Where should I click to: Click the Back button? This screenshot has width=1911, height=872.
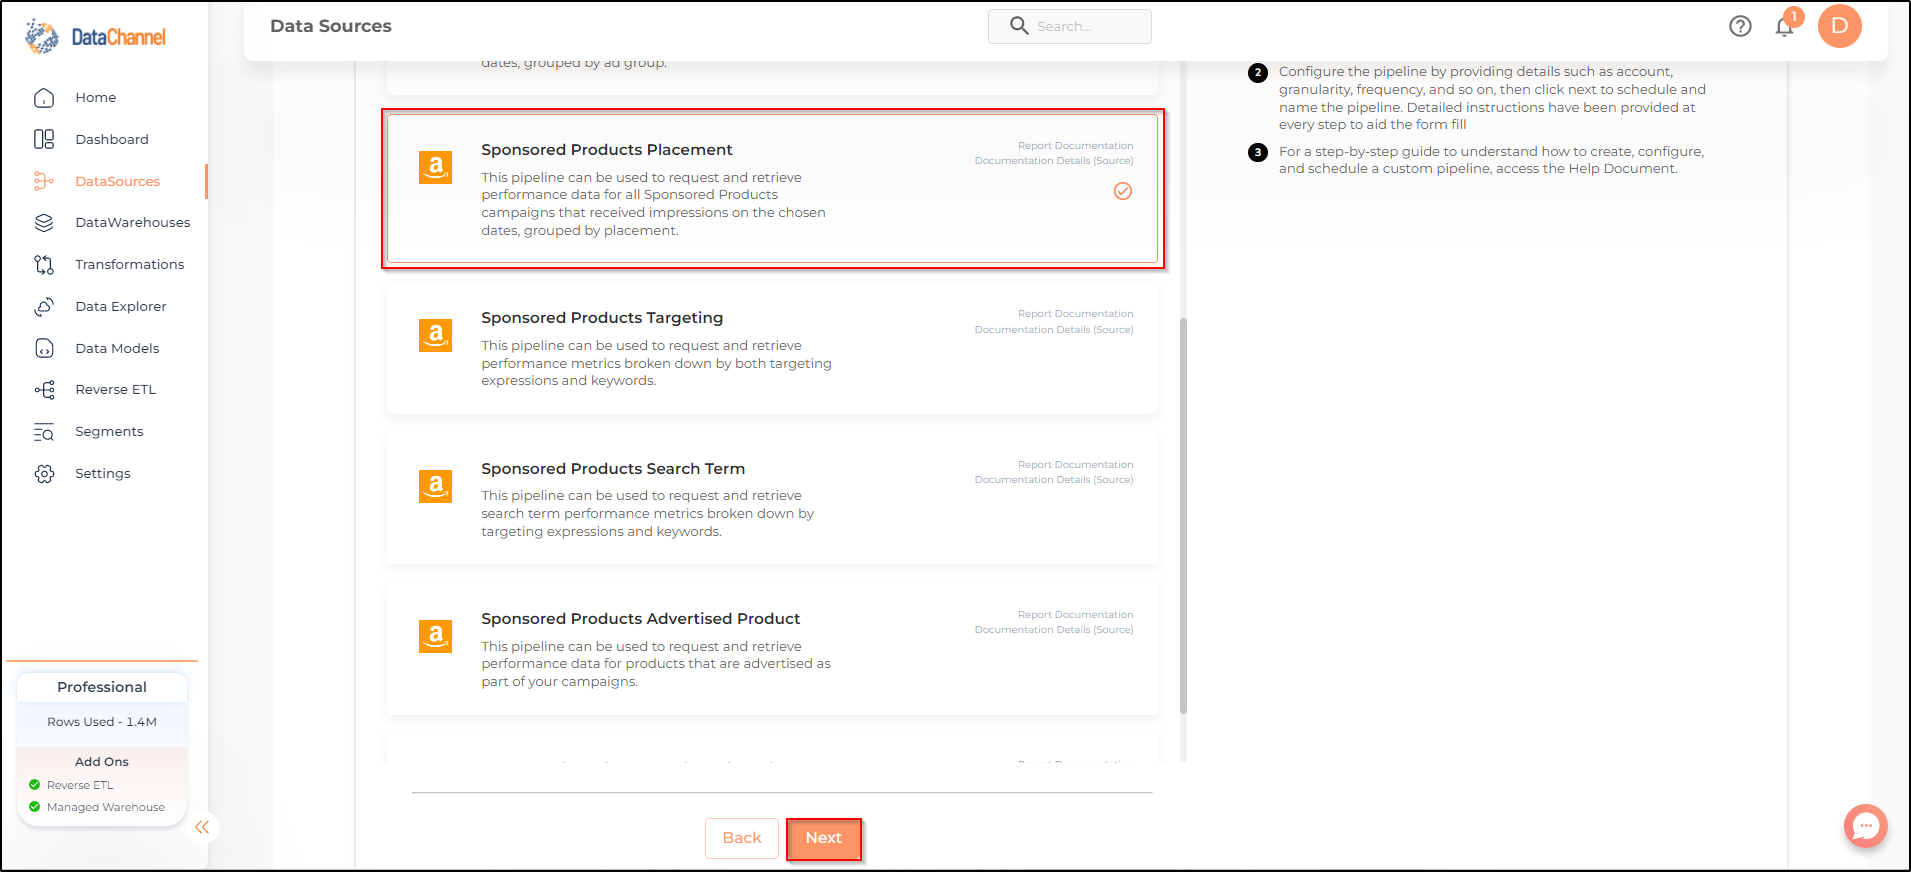tap(742, 838)
